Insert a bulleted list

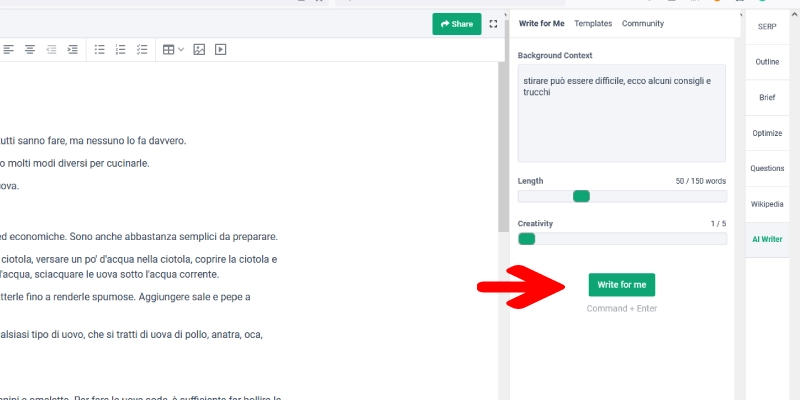click(99, 49)
